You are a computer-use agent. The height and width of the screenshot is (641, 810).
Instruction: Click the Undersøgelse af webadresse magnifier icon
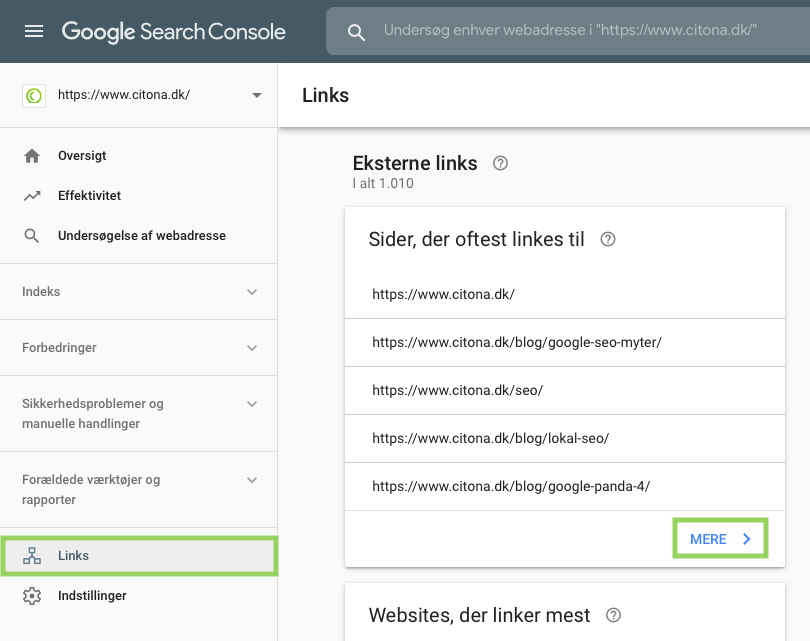(x=32, y=236)
